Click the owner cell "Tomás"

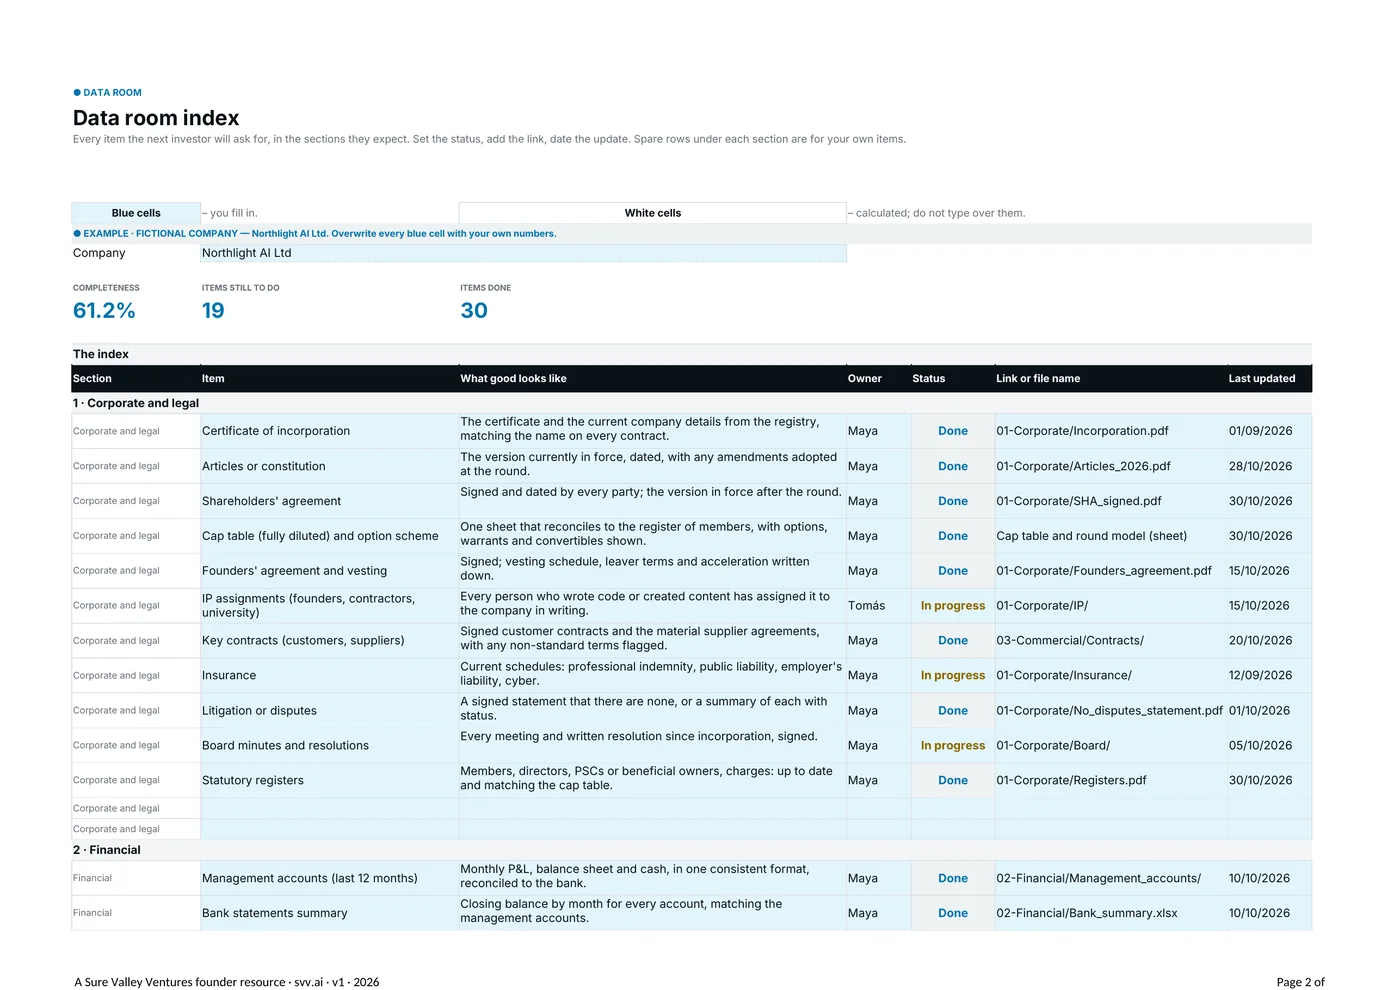(x=878, y=606)
